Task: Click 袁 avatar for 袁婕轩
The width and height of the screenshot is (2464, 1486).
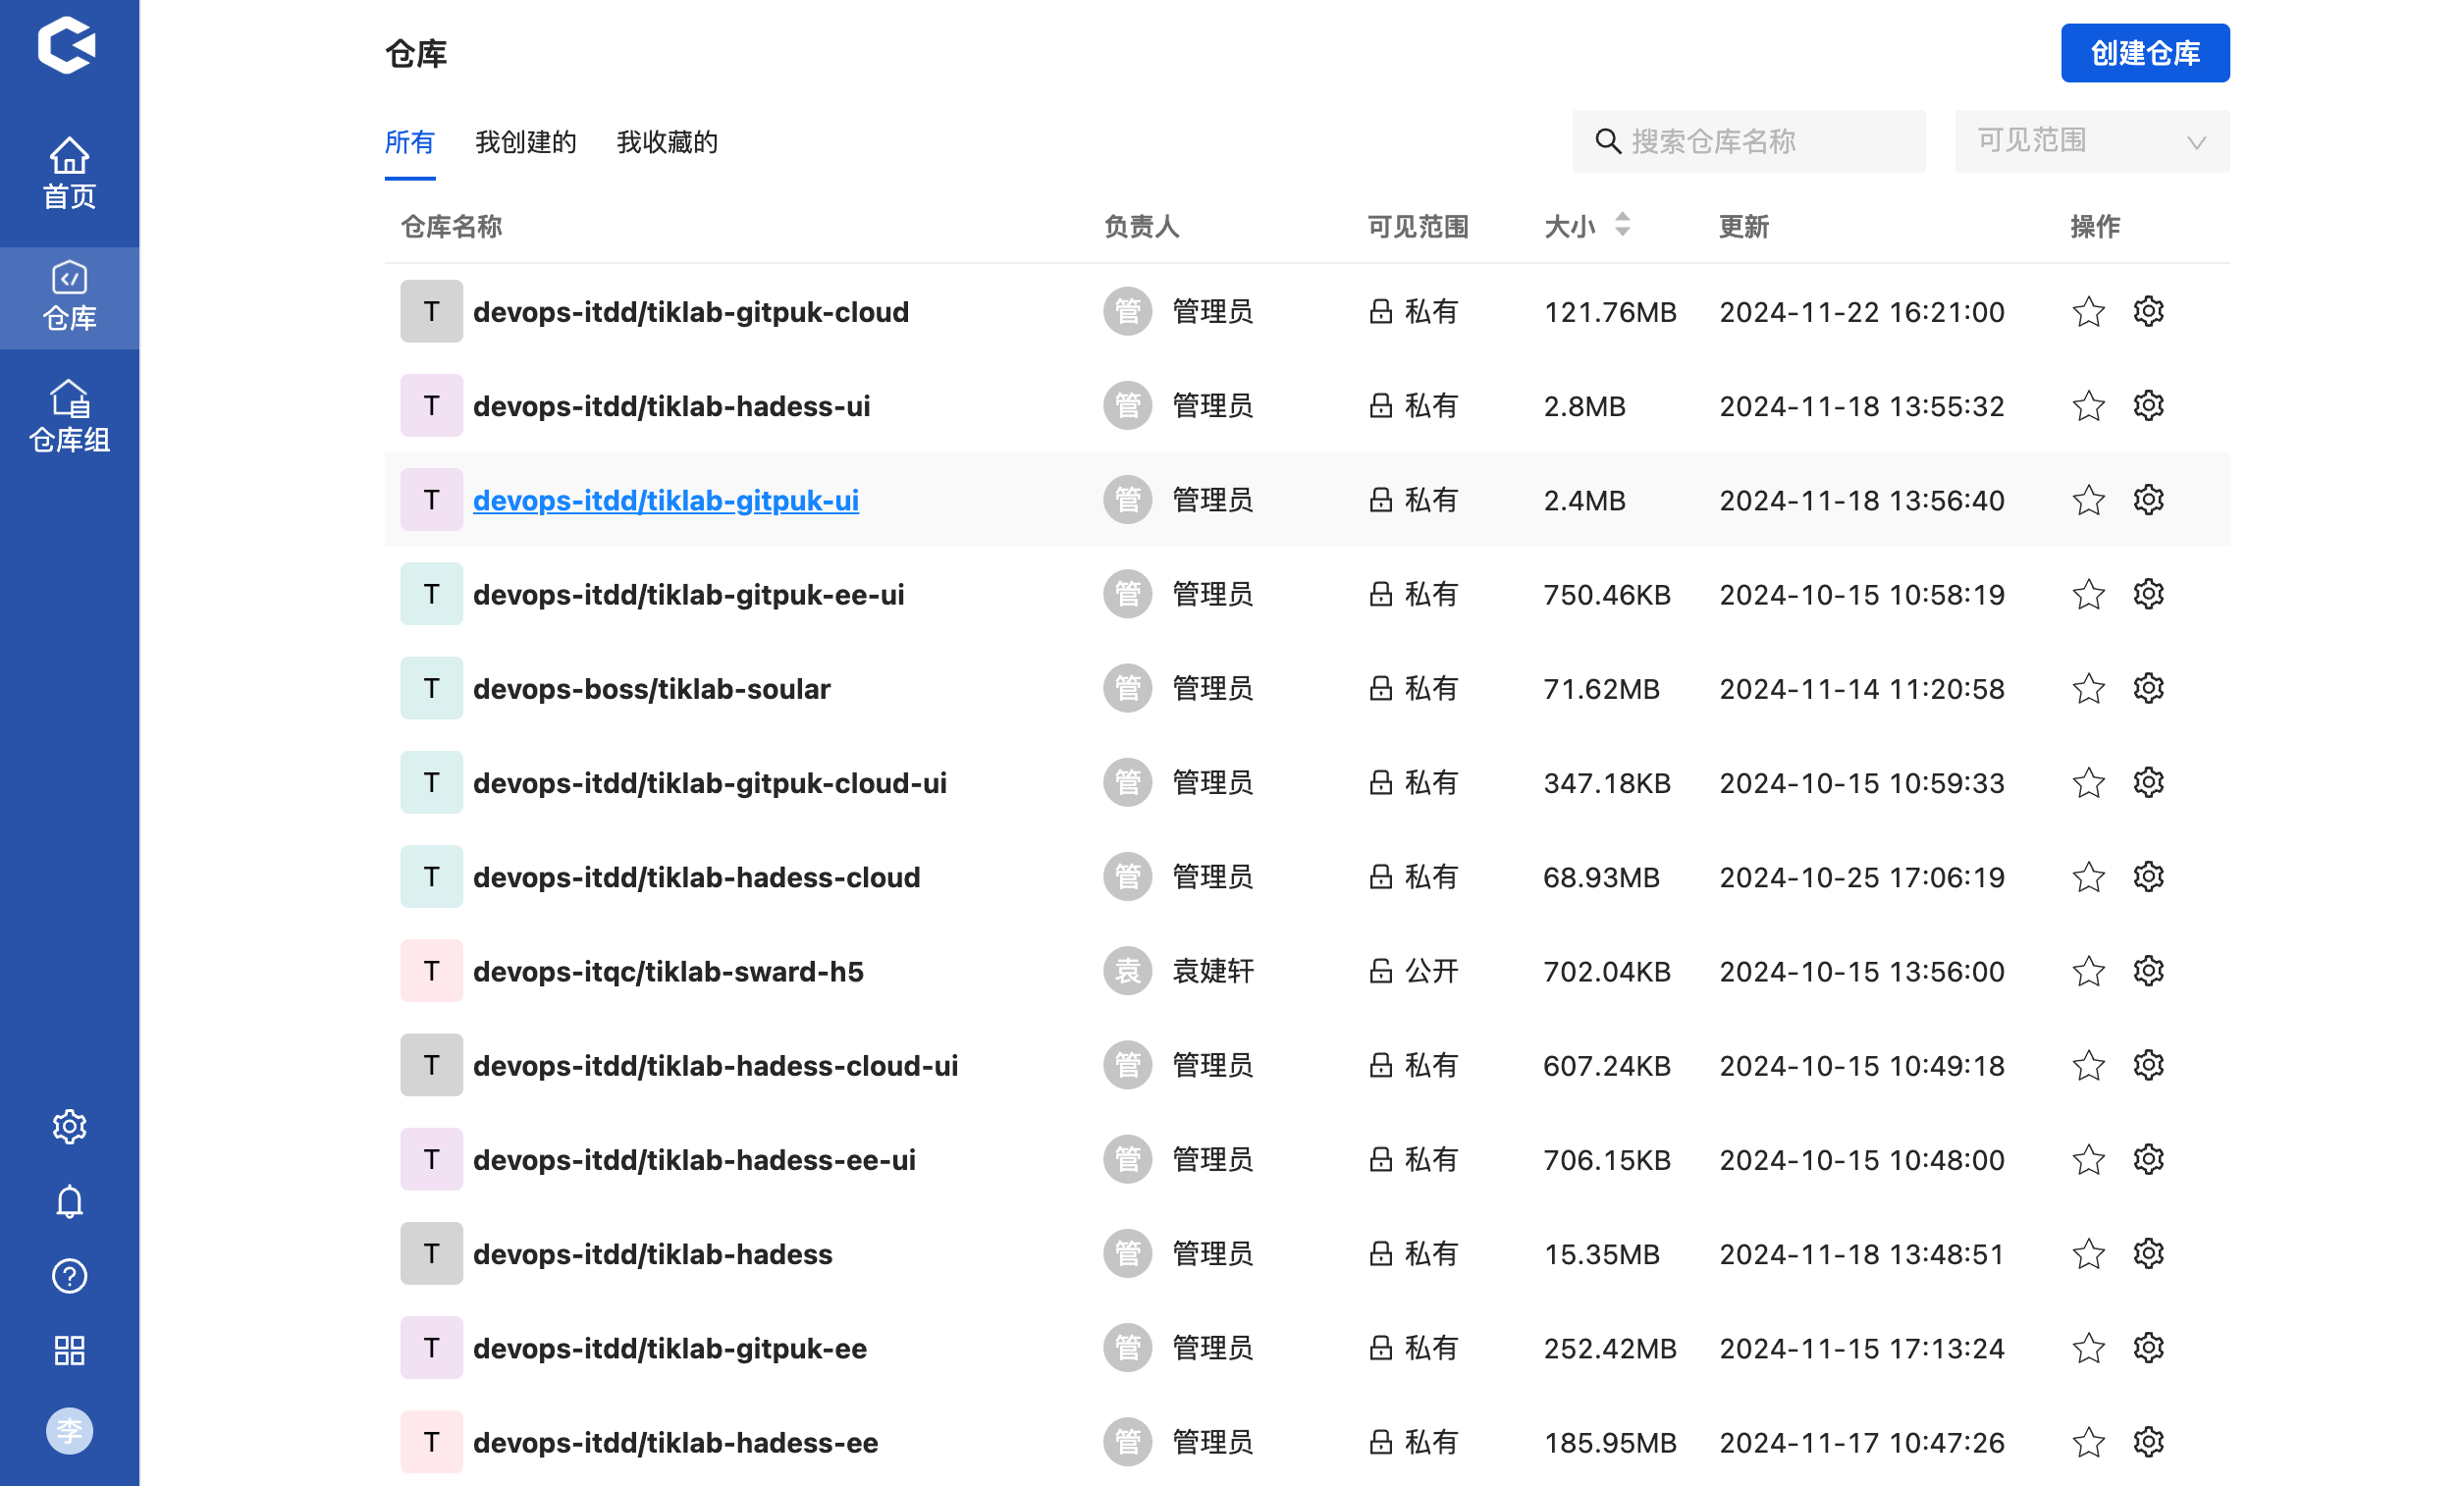Action: tap(1127, 970)
